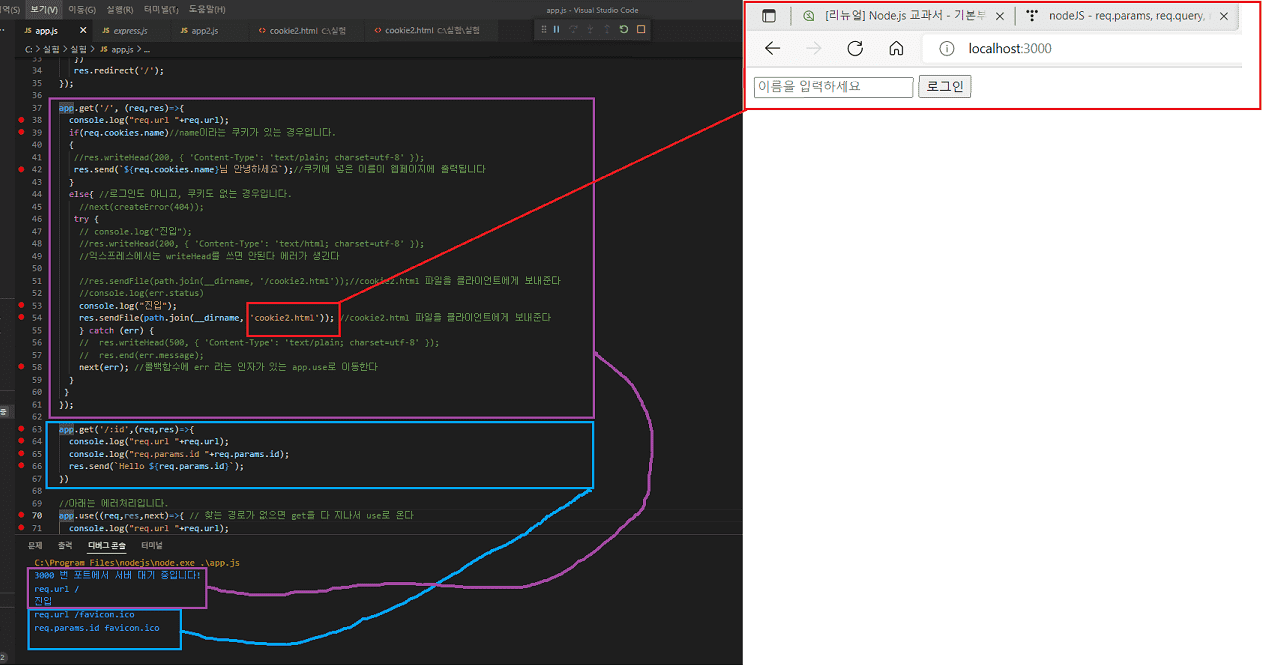Image resolution: width=1273 pixels, height=665 pixels.
Task: Click the 이름을 입력하세요 name input field
Action: point(833,87)
